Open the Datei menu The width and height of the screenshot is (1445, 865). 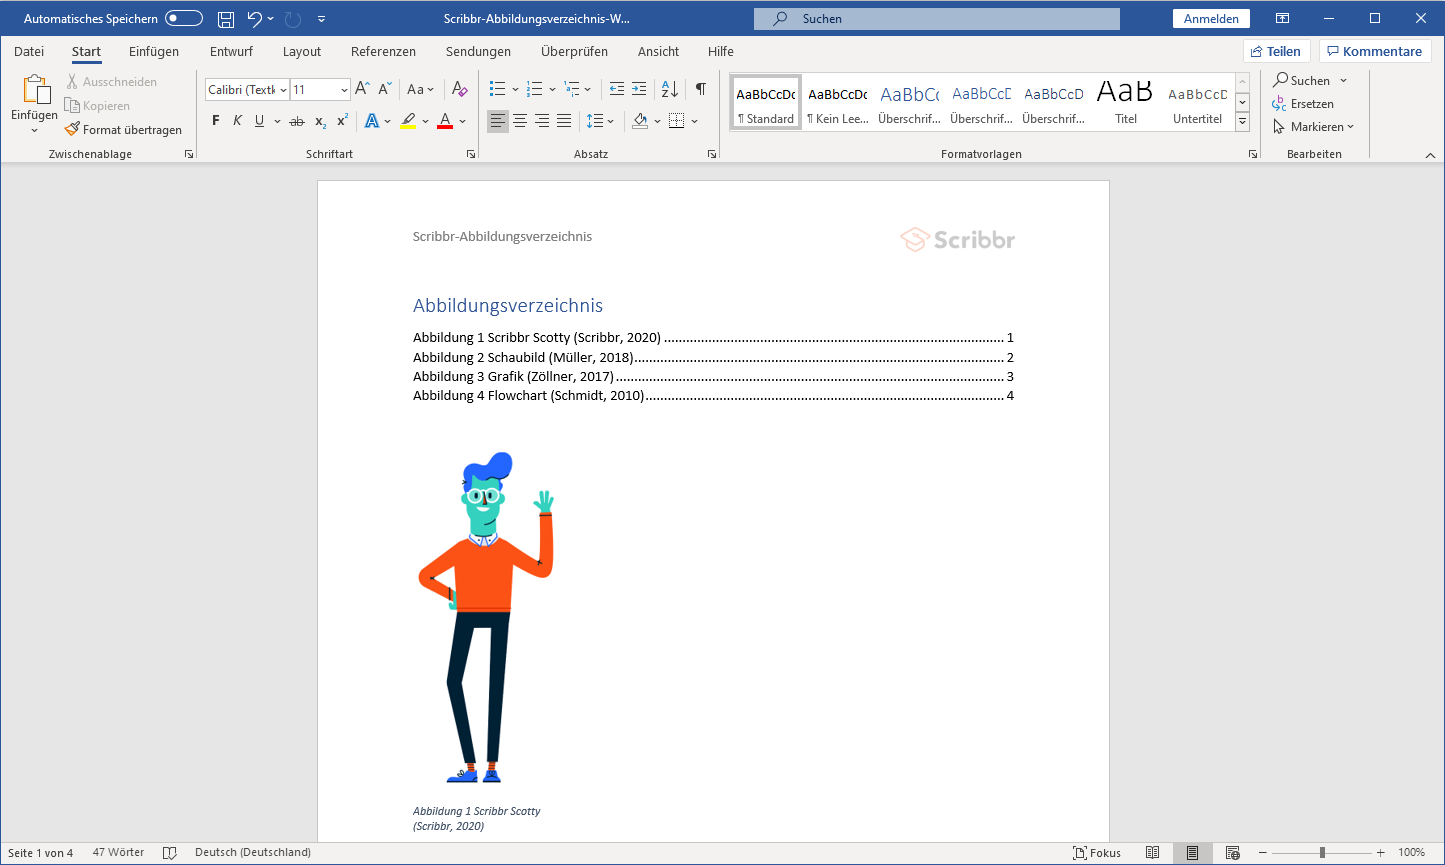[x=29, y=51]
